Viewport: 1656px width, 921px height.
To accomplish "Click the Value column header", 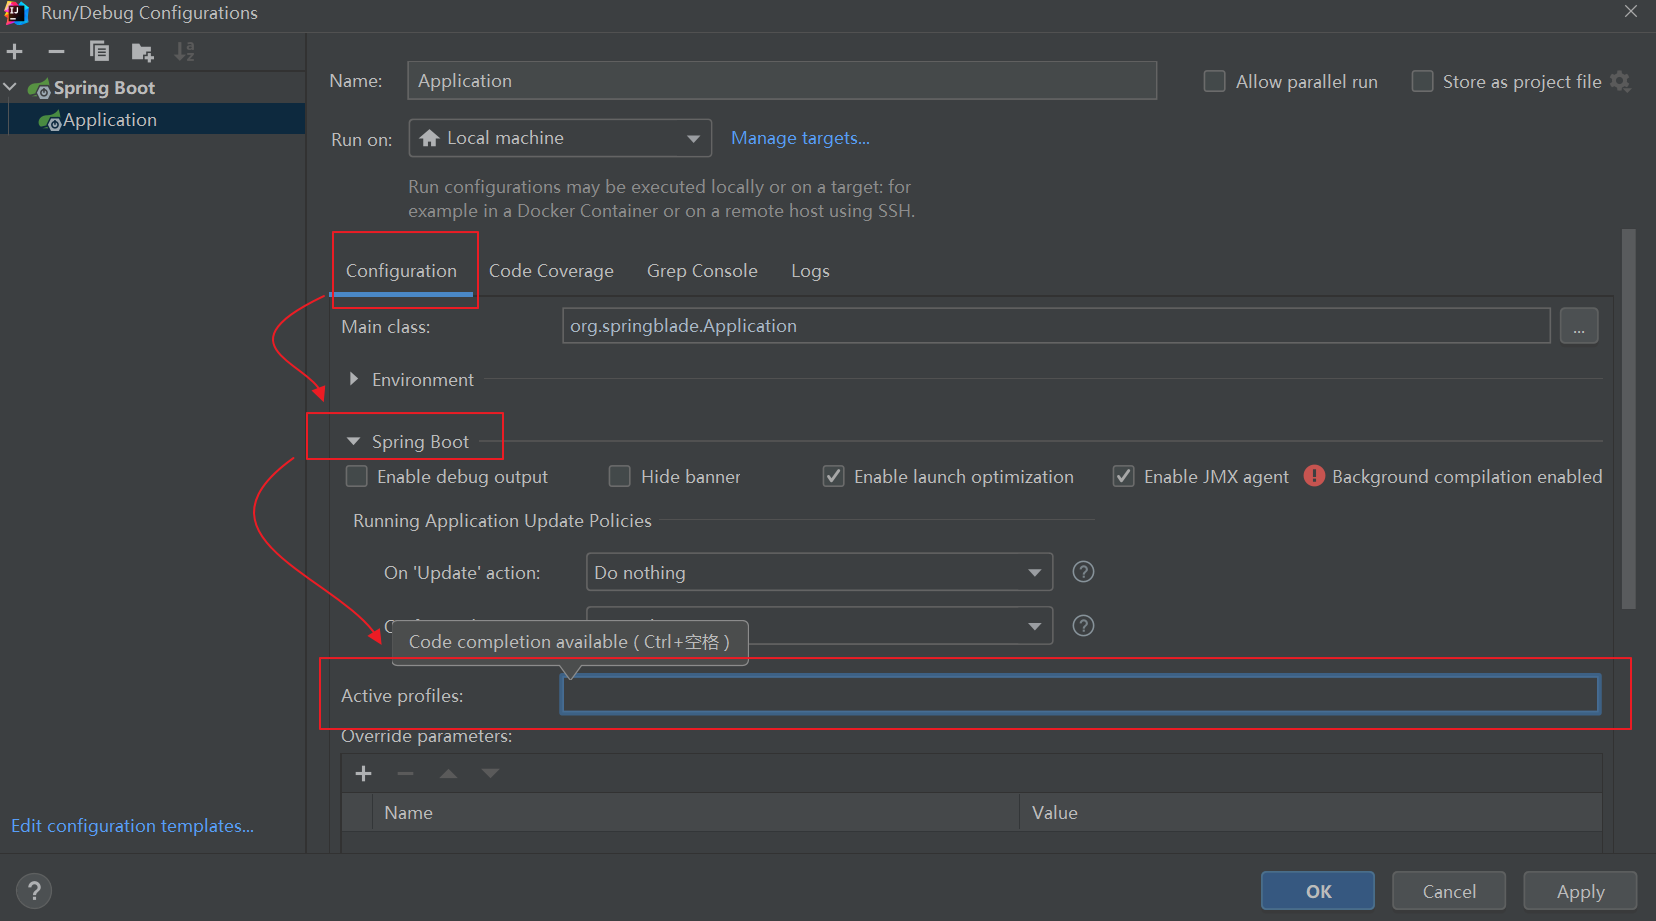I will point(1311,813).
